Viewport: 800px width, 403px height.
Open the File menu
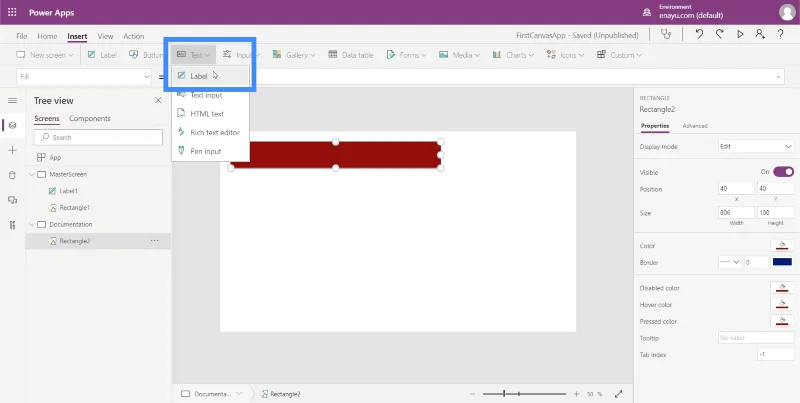coord(21,36)
